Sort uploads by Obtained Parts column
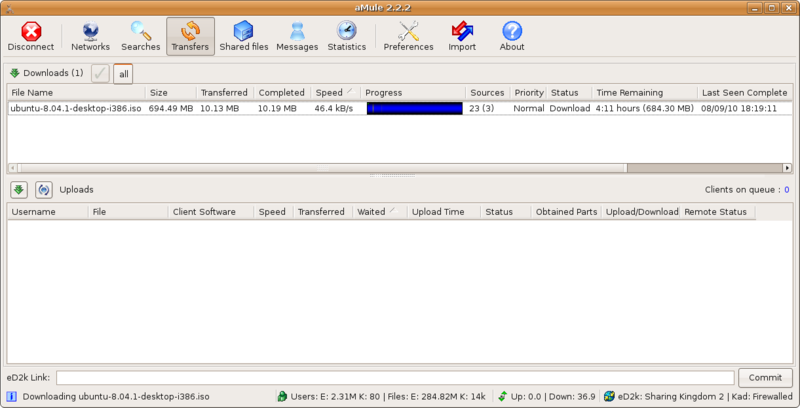Image resolution: width=800 pixels, height=408 pixels. 566,212
